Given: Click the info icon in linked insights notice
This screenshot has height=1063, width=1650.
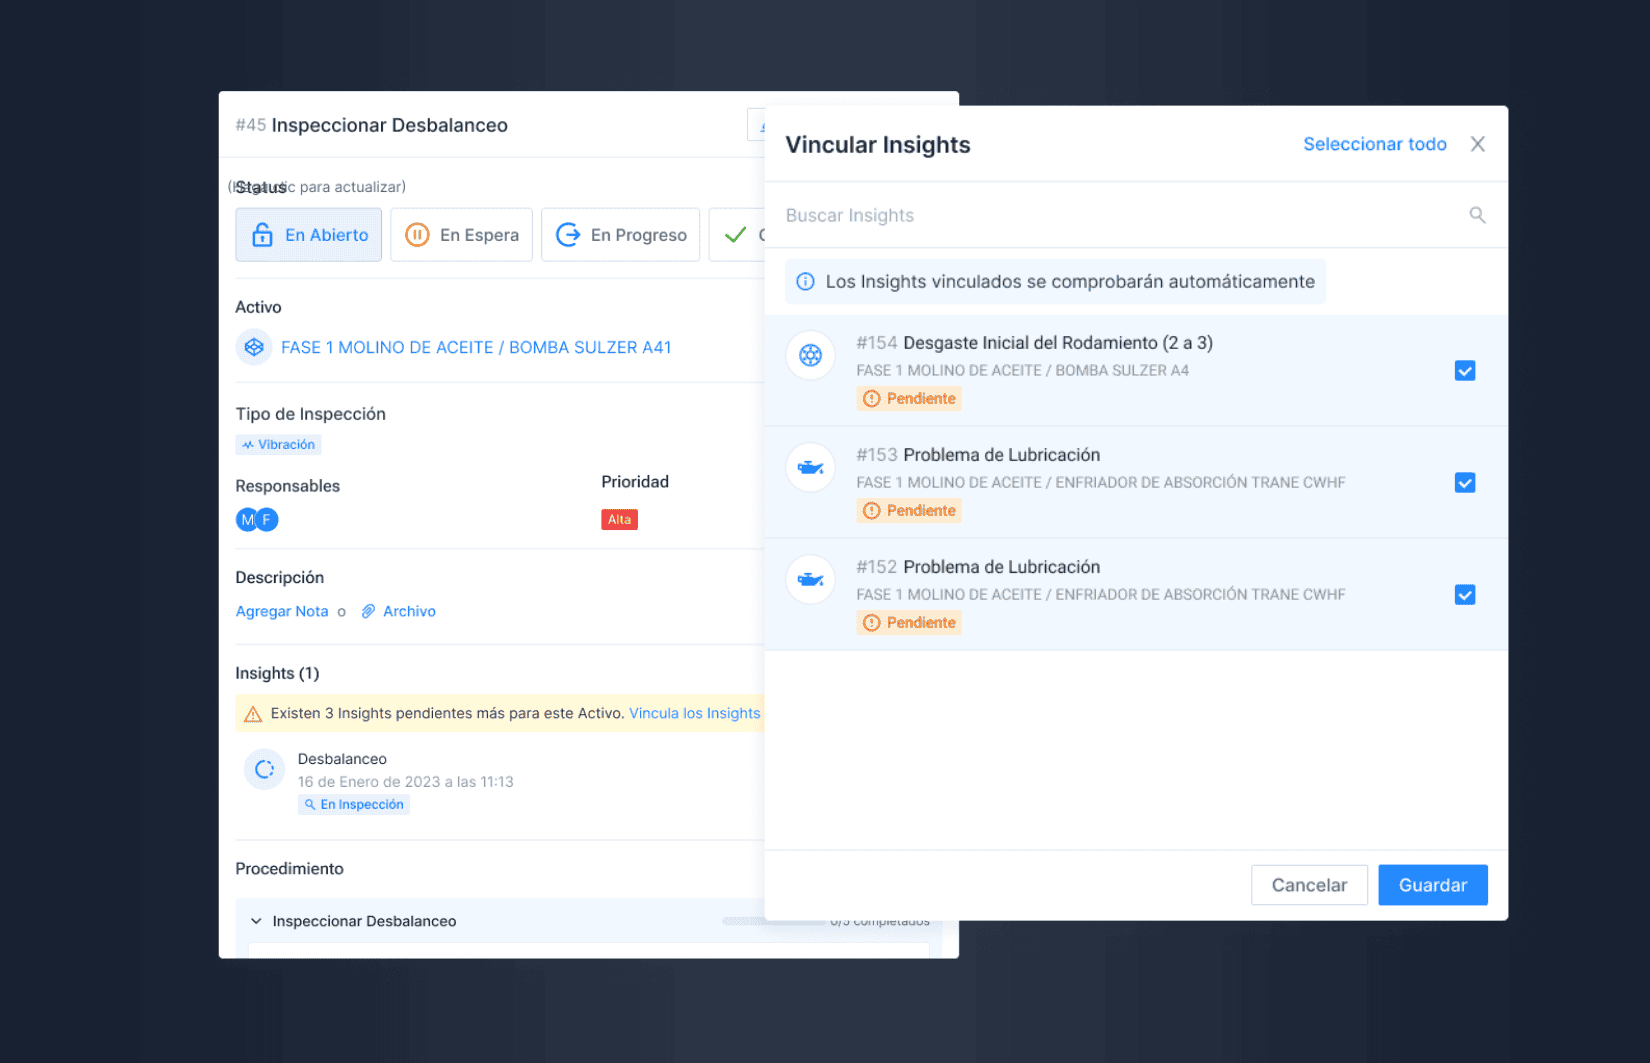Looking at the screenshot, I should (805, 282).
